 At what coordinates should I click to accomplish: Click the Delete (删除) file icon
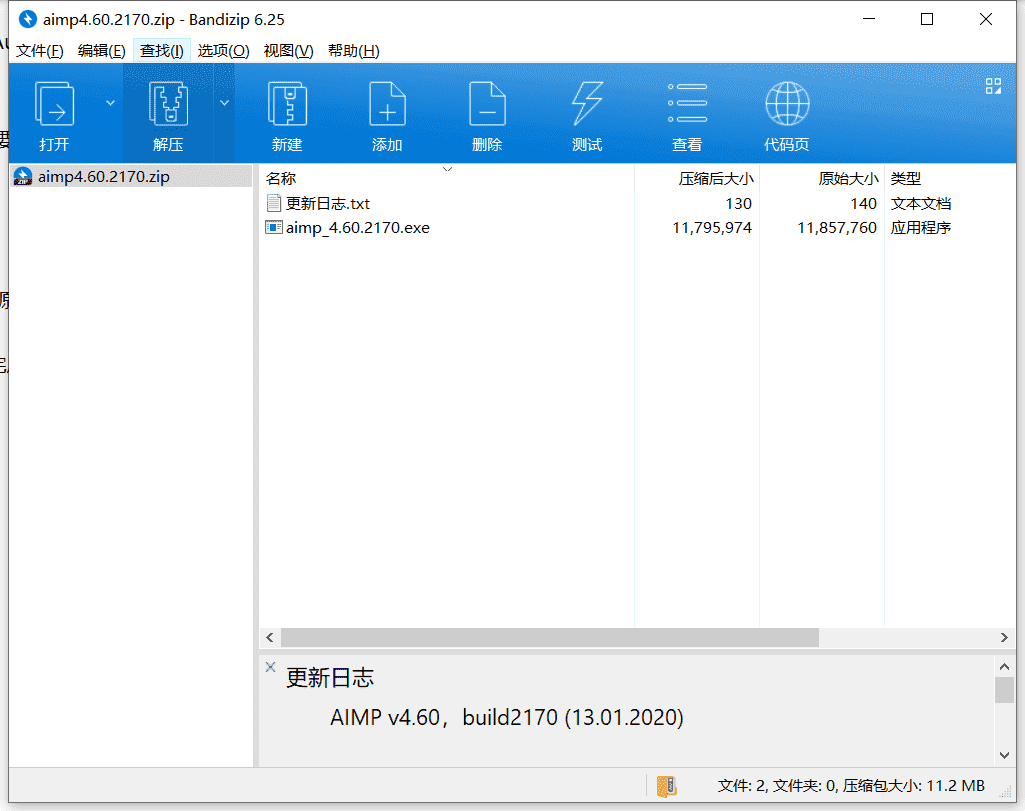(487, 104)
